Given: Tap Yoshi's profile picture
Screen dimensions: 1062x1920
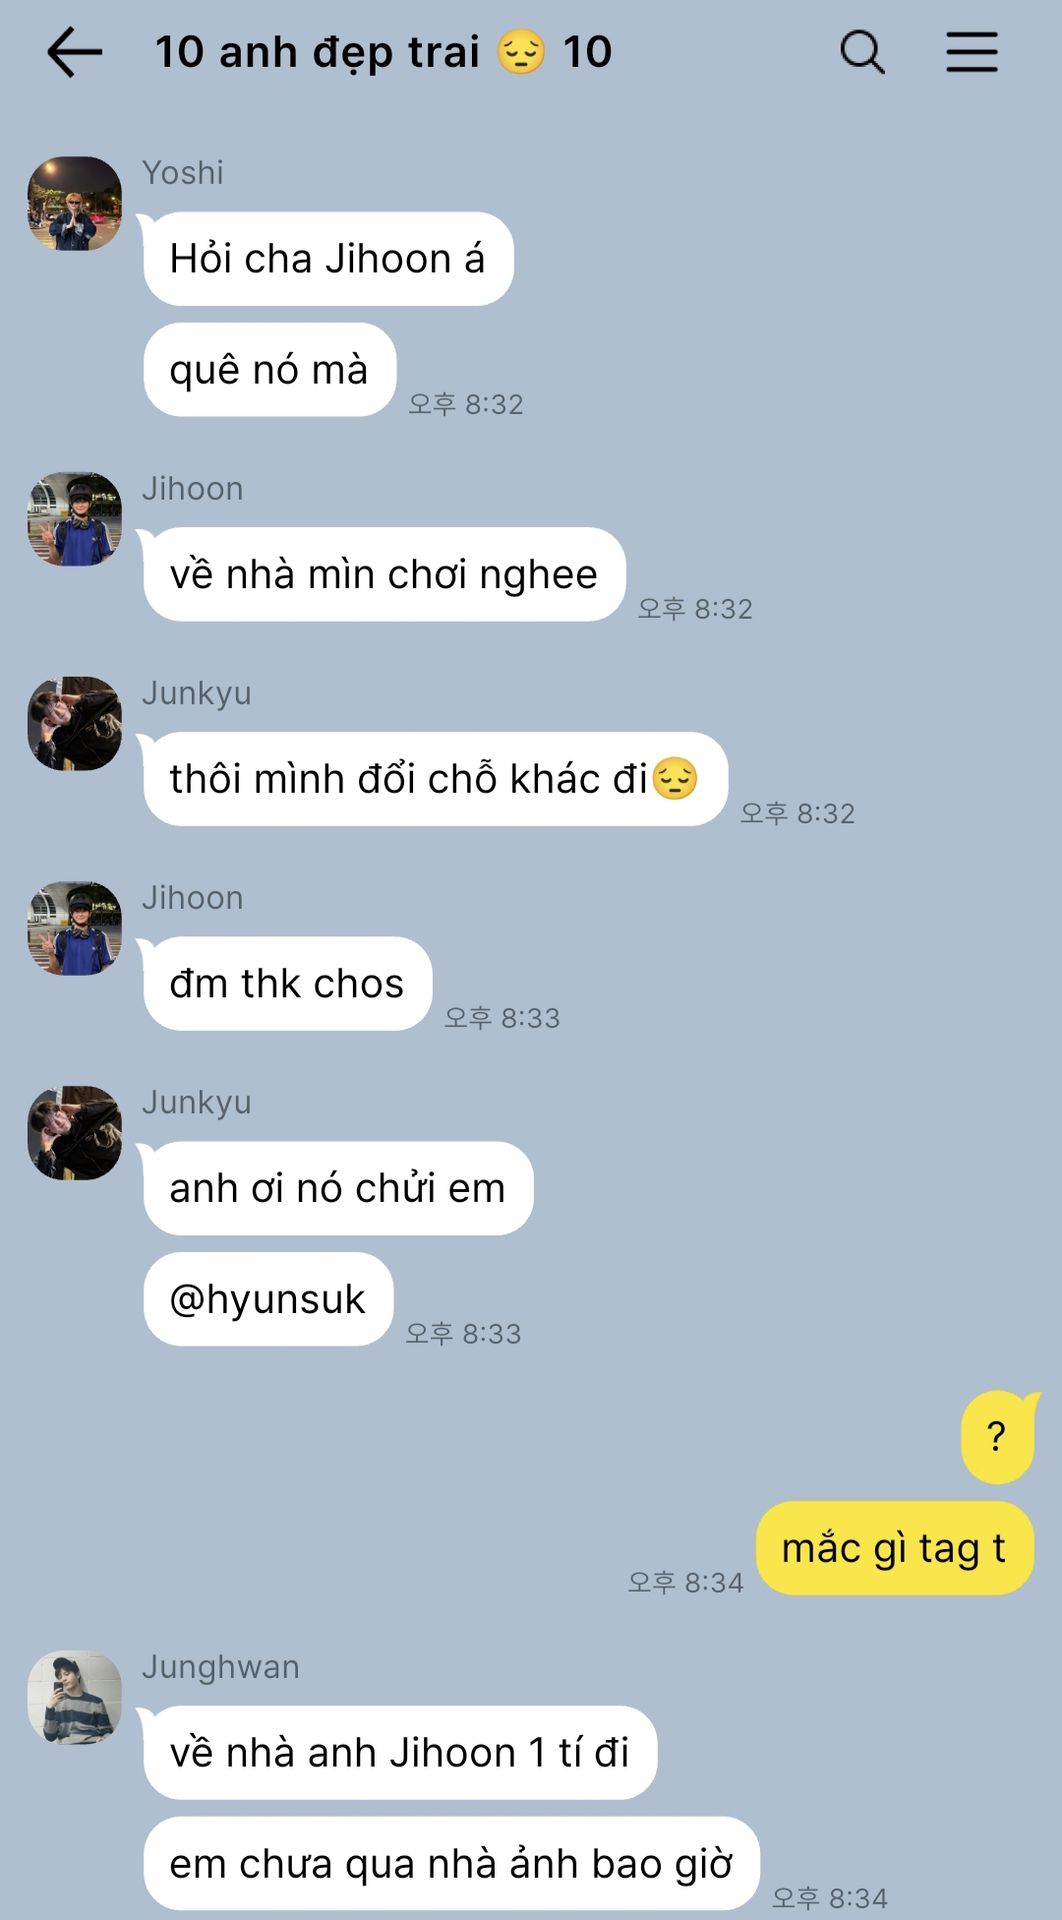Looking at the screenshot, I should point(75,203).
